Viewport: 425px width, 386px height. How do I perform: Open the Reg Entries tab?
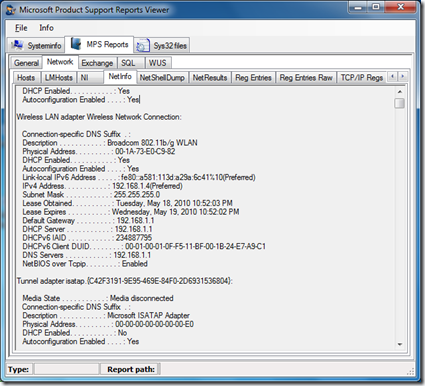[253, 78]
